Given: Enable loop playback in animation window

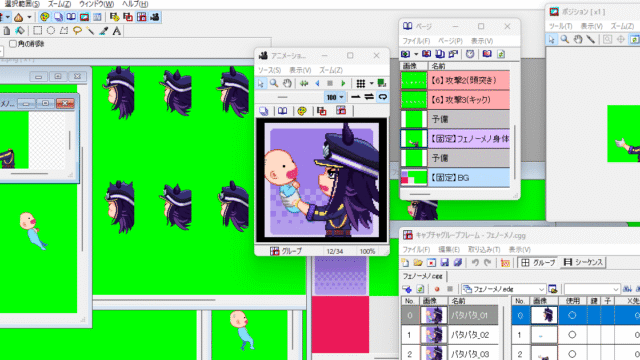Looking at the screenshot, I should [x=382, y=97].
